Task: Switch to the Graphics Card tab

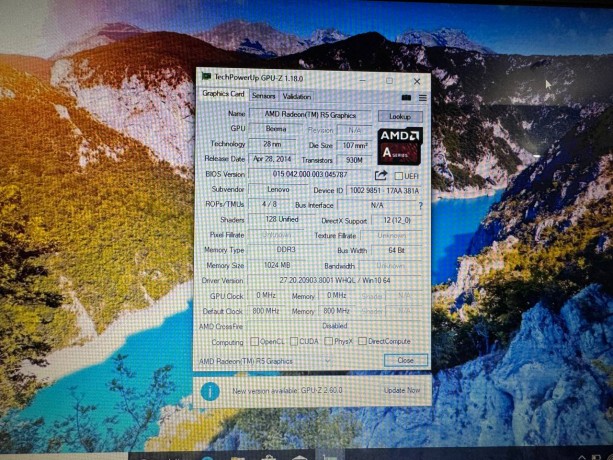Action: (x=223, y=94)
